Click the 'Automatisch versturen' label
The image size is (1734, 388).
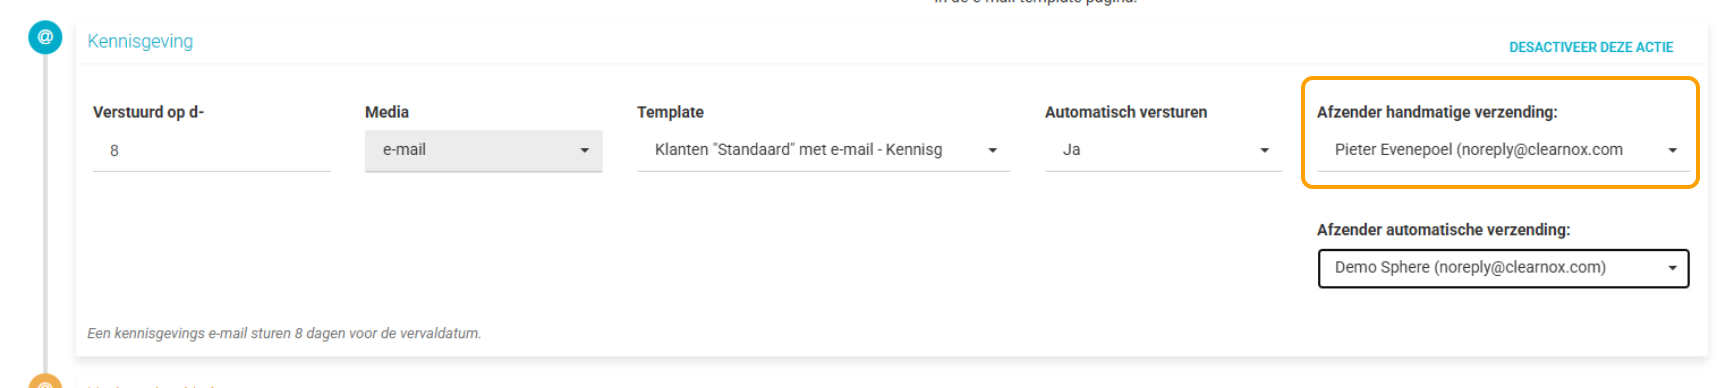pos(1126,112)
